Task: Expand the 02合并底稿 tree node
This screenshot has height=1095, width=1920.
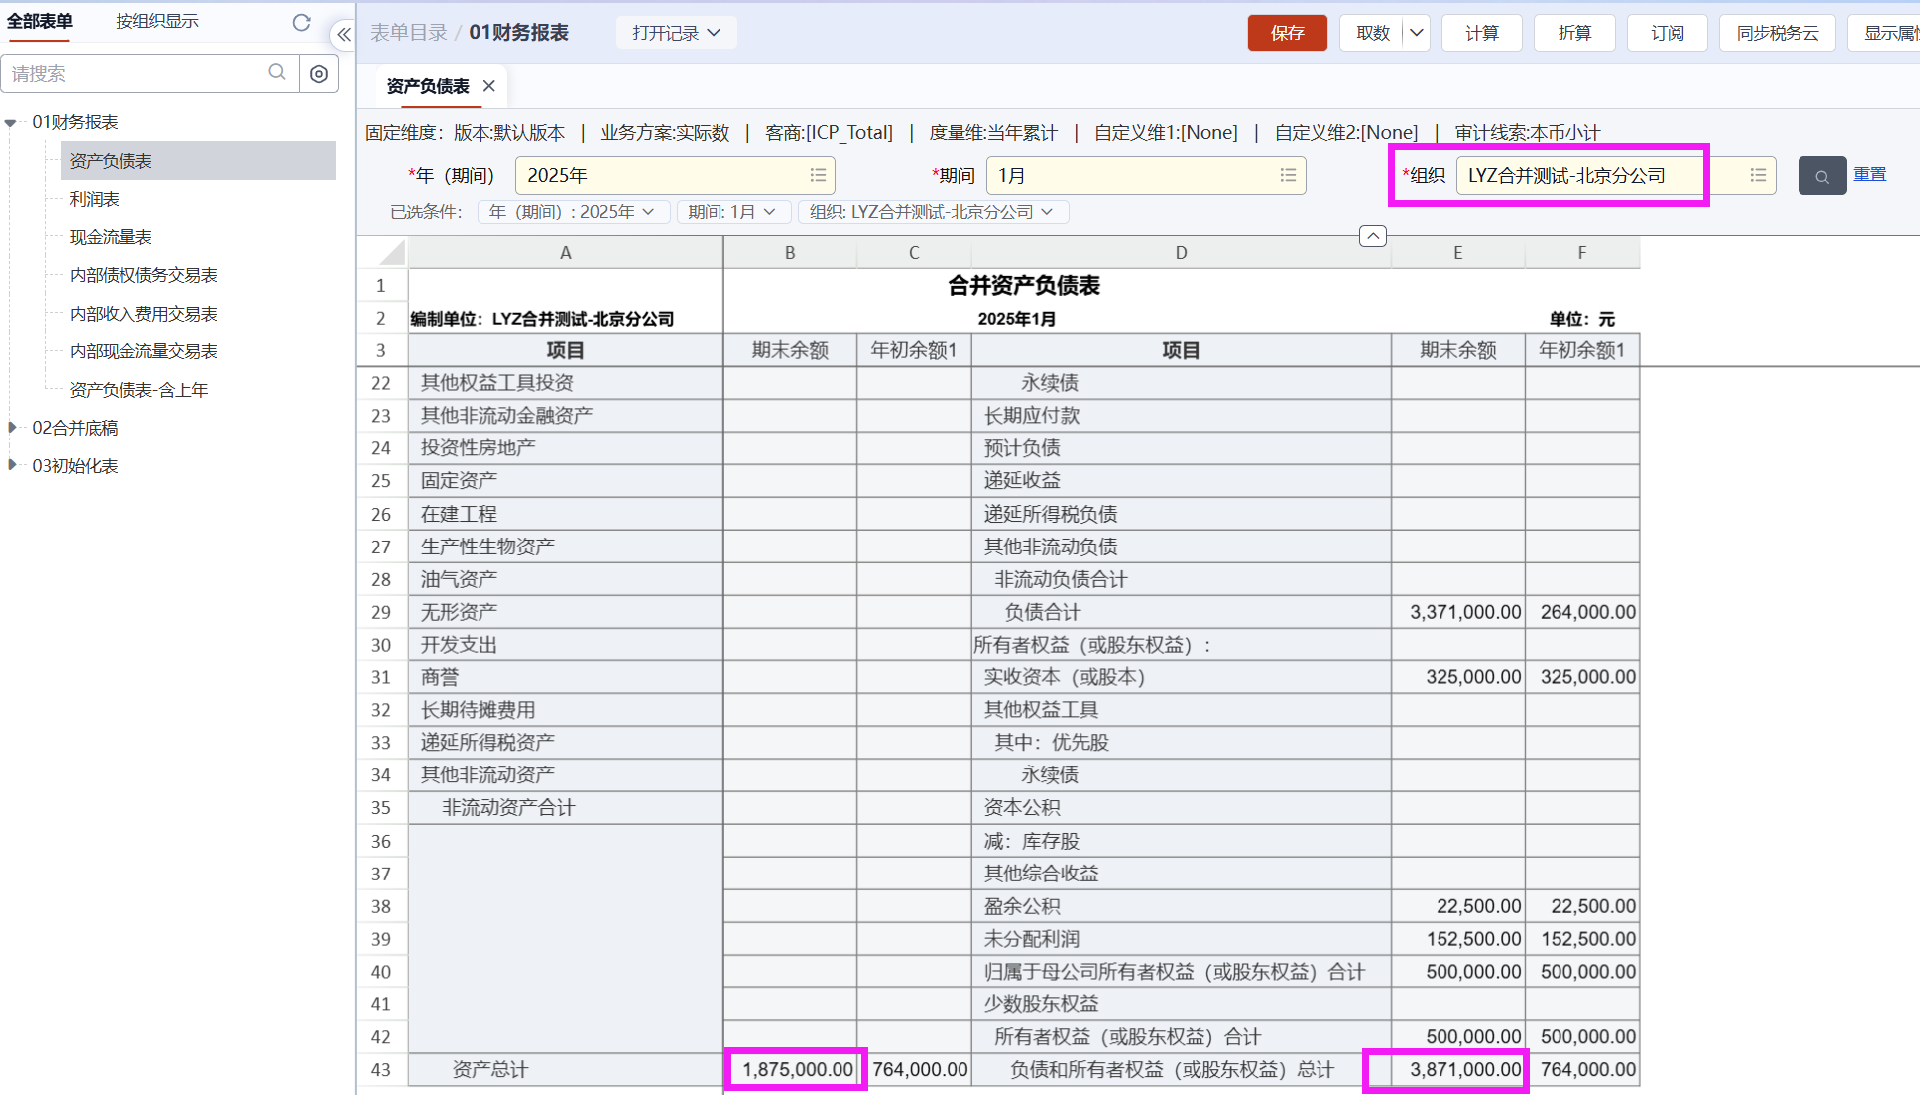Action: pos(12,428)
